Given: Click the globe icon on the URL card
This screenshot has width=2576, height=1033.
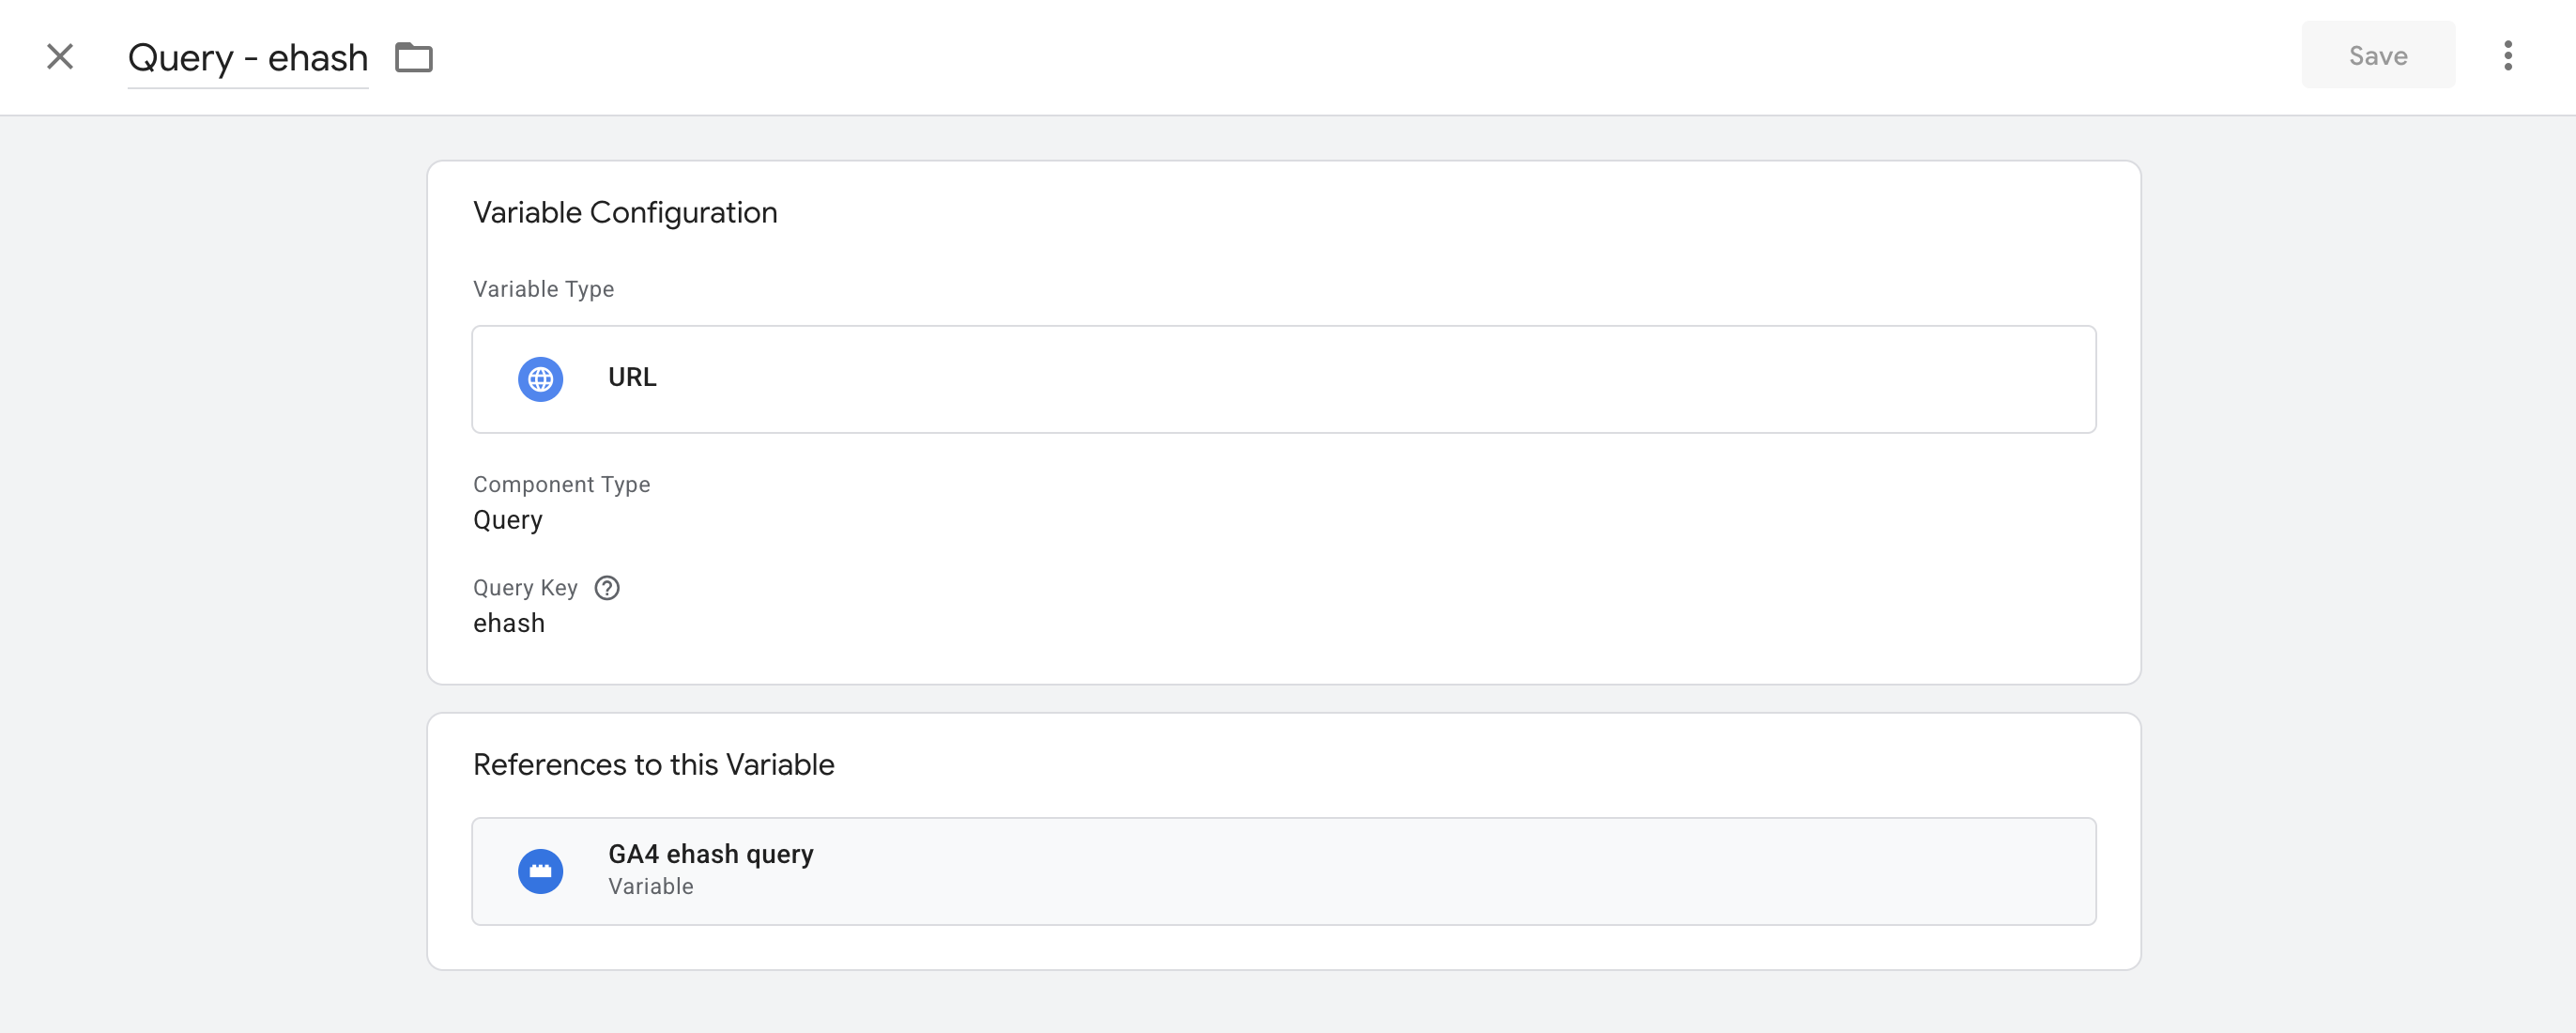Looking at the screenshot, I should (540, 379).
